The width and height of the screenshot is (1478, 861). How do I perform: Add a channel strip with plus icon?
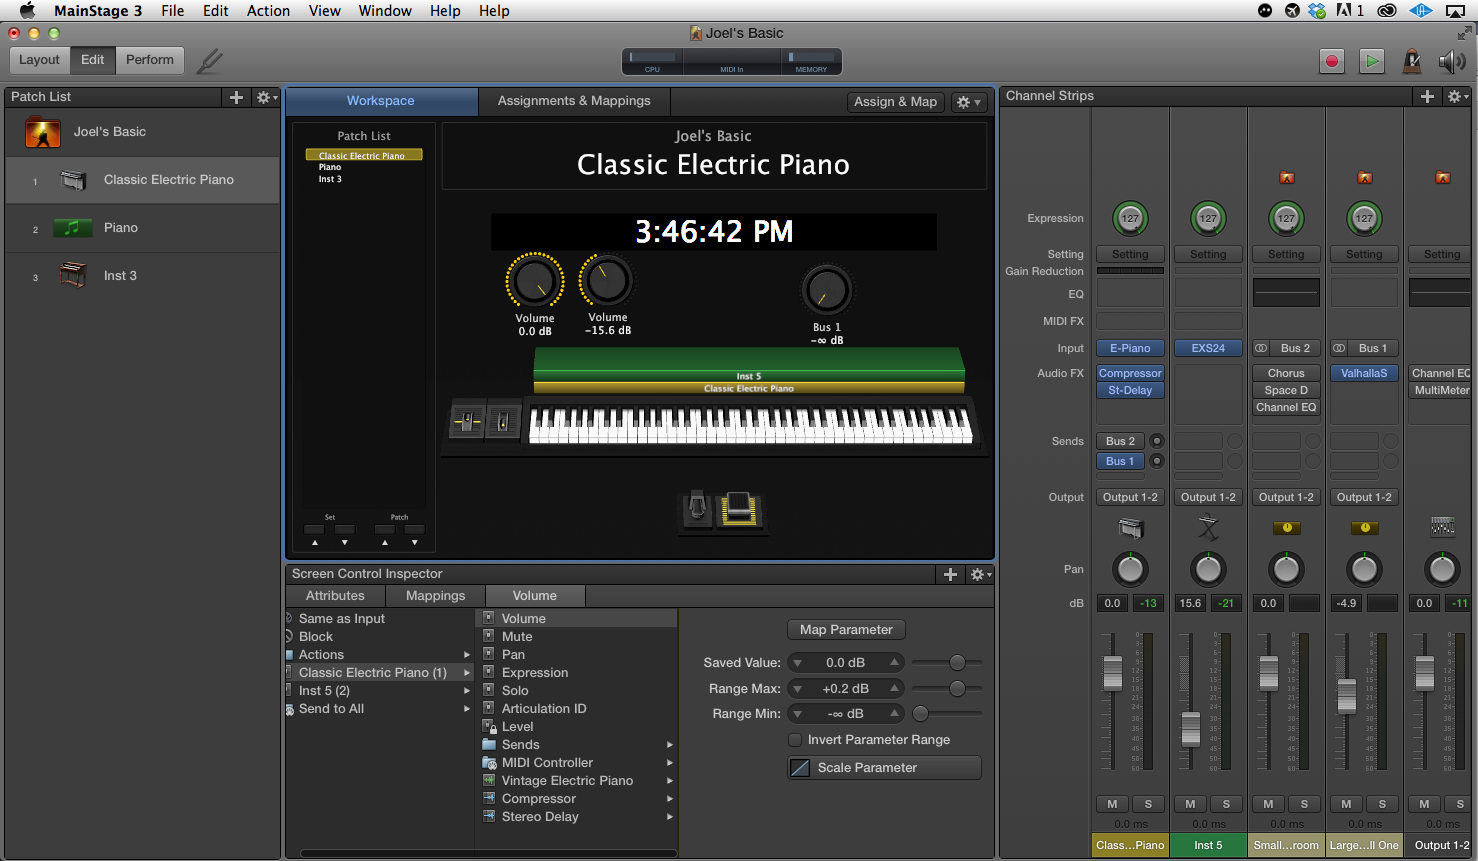[1427, 96]
